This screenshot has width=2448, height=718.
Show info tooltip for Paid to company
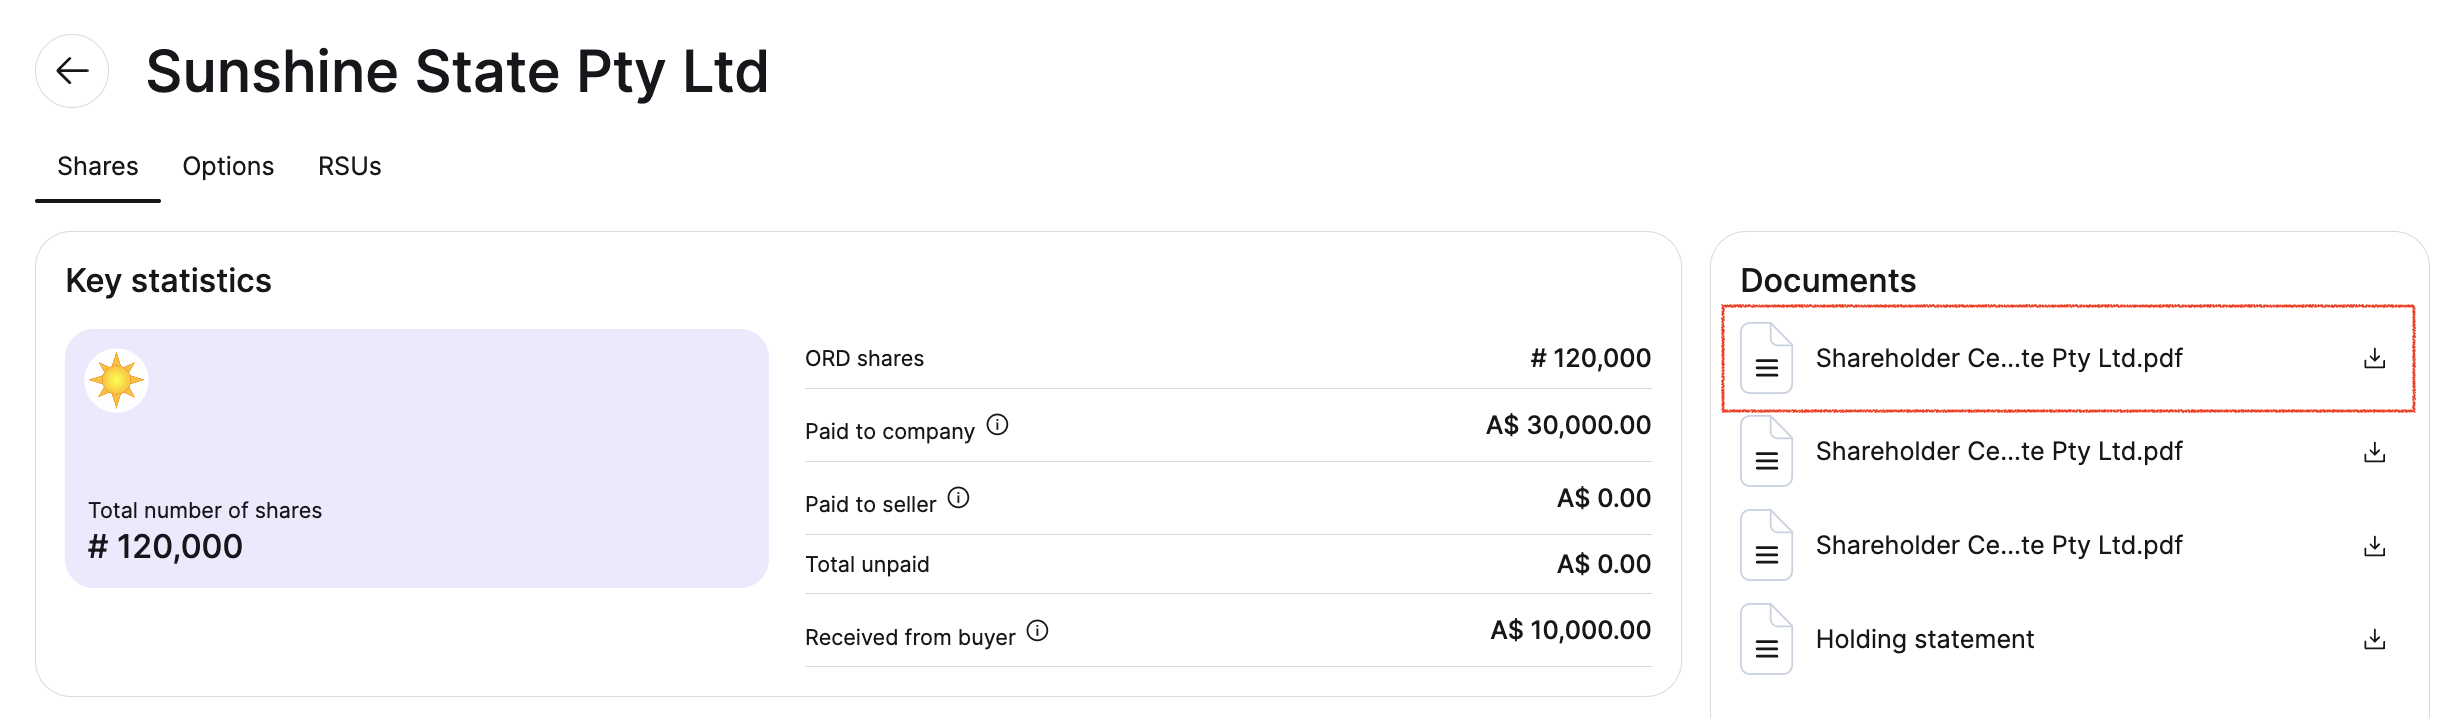(x=997, y=425)
